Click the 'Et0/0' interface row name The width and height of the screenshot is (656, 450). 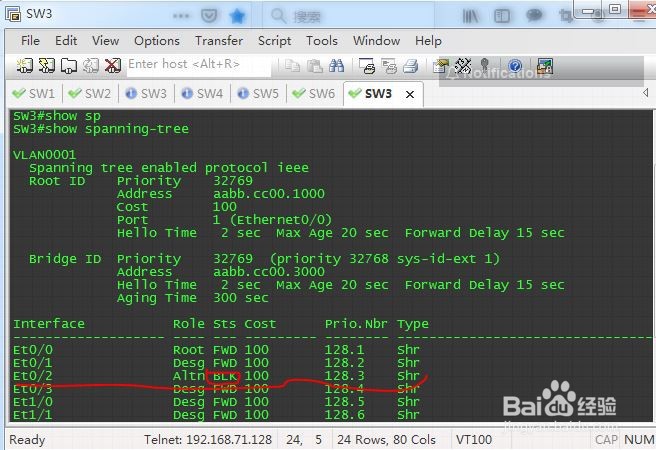coord(33,350)
